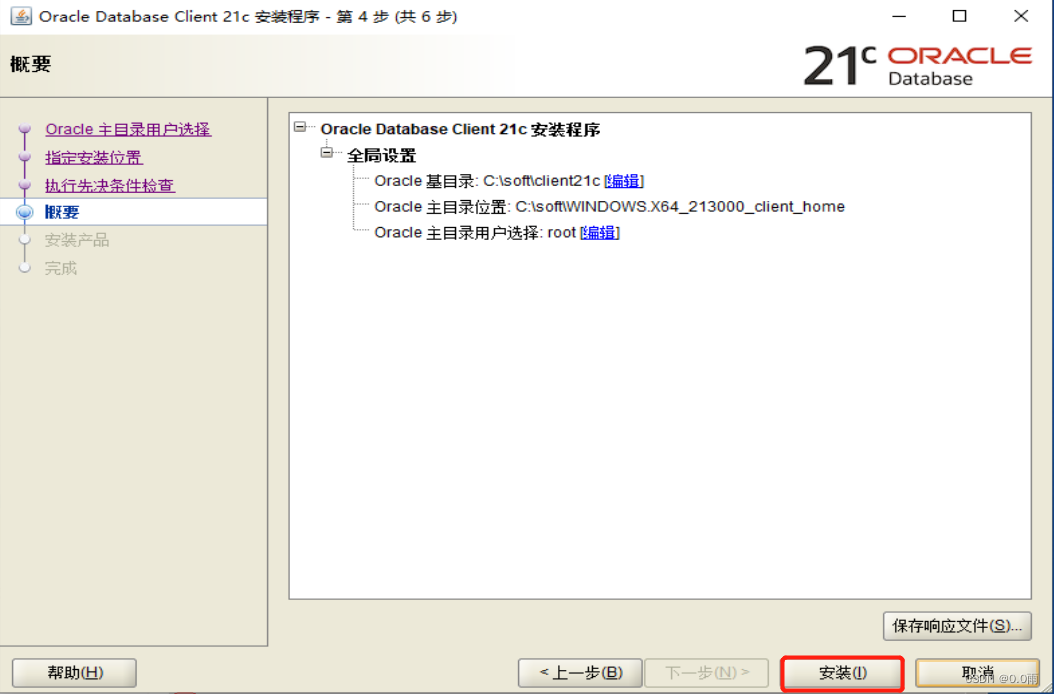The width and height of the screenshot is (1054, 694).
Task: Close the installer window
Action: (x=1020, y=16)
